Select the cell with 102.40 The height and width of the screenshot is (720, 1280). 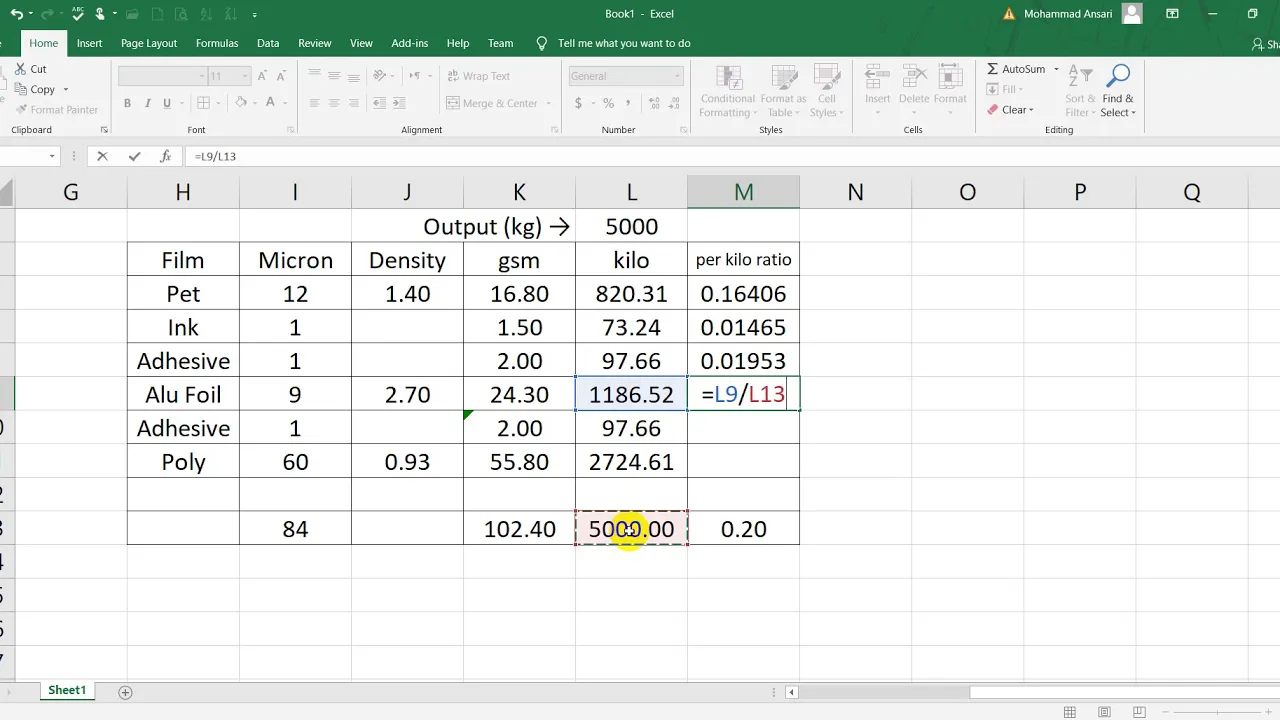pyautogui.click(x=519, y=528)
